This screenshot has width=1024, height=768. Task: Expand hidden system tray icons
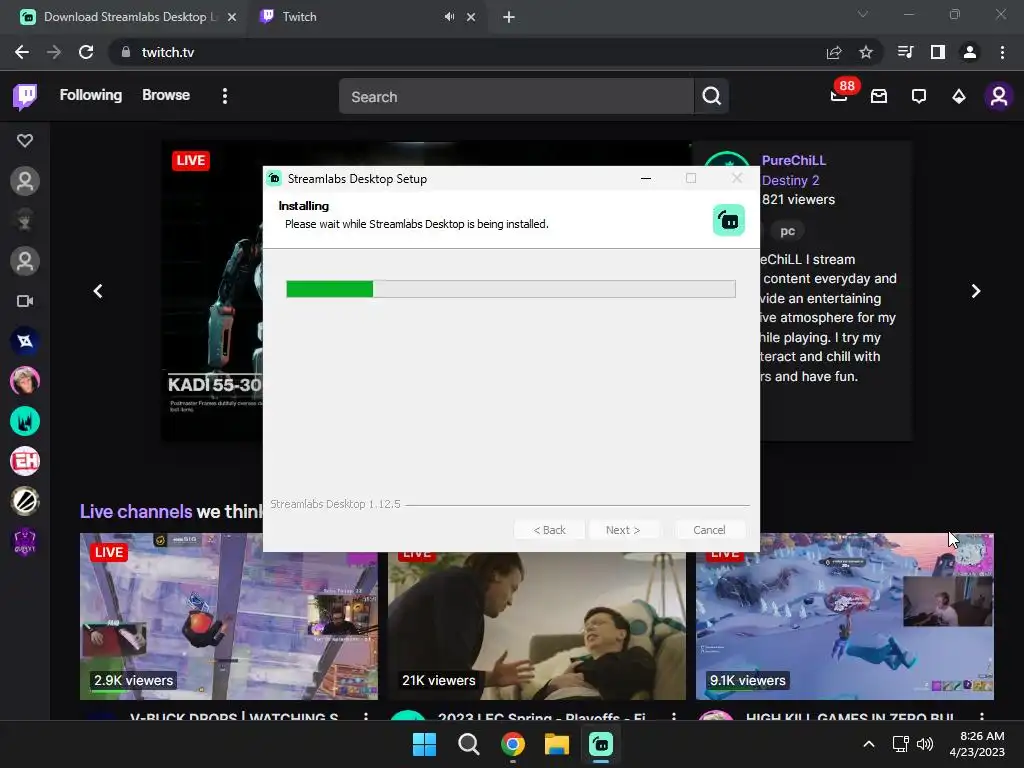pyautogui.click(x=869, y=744)
